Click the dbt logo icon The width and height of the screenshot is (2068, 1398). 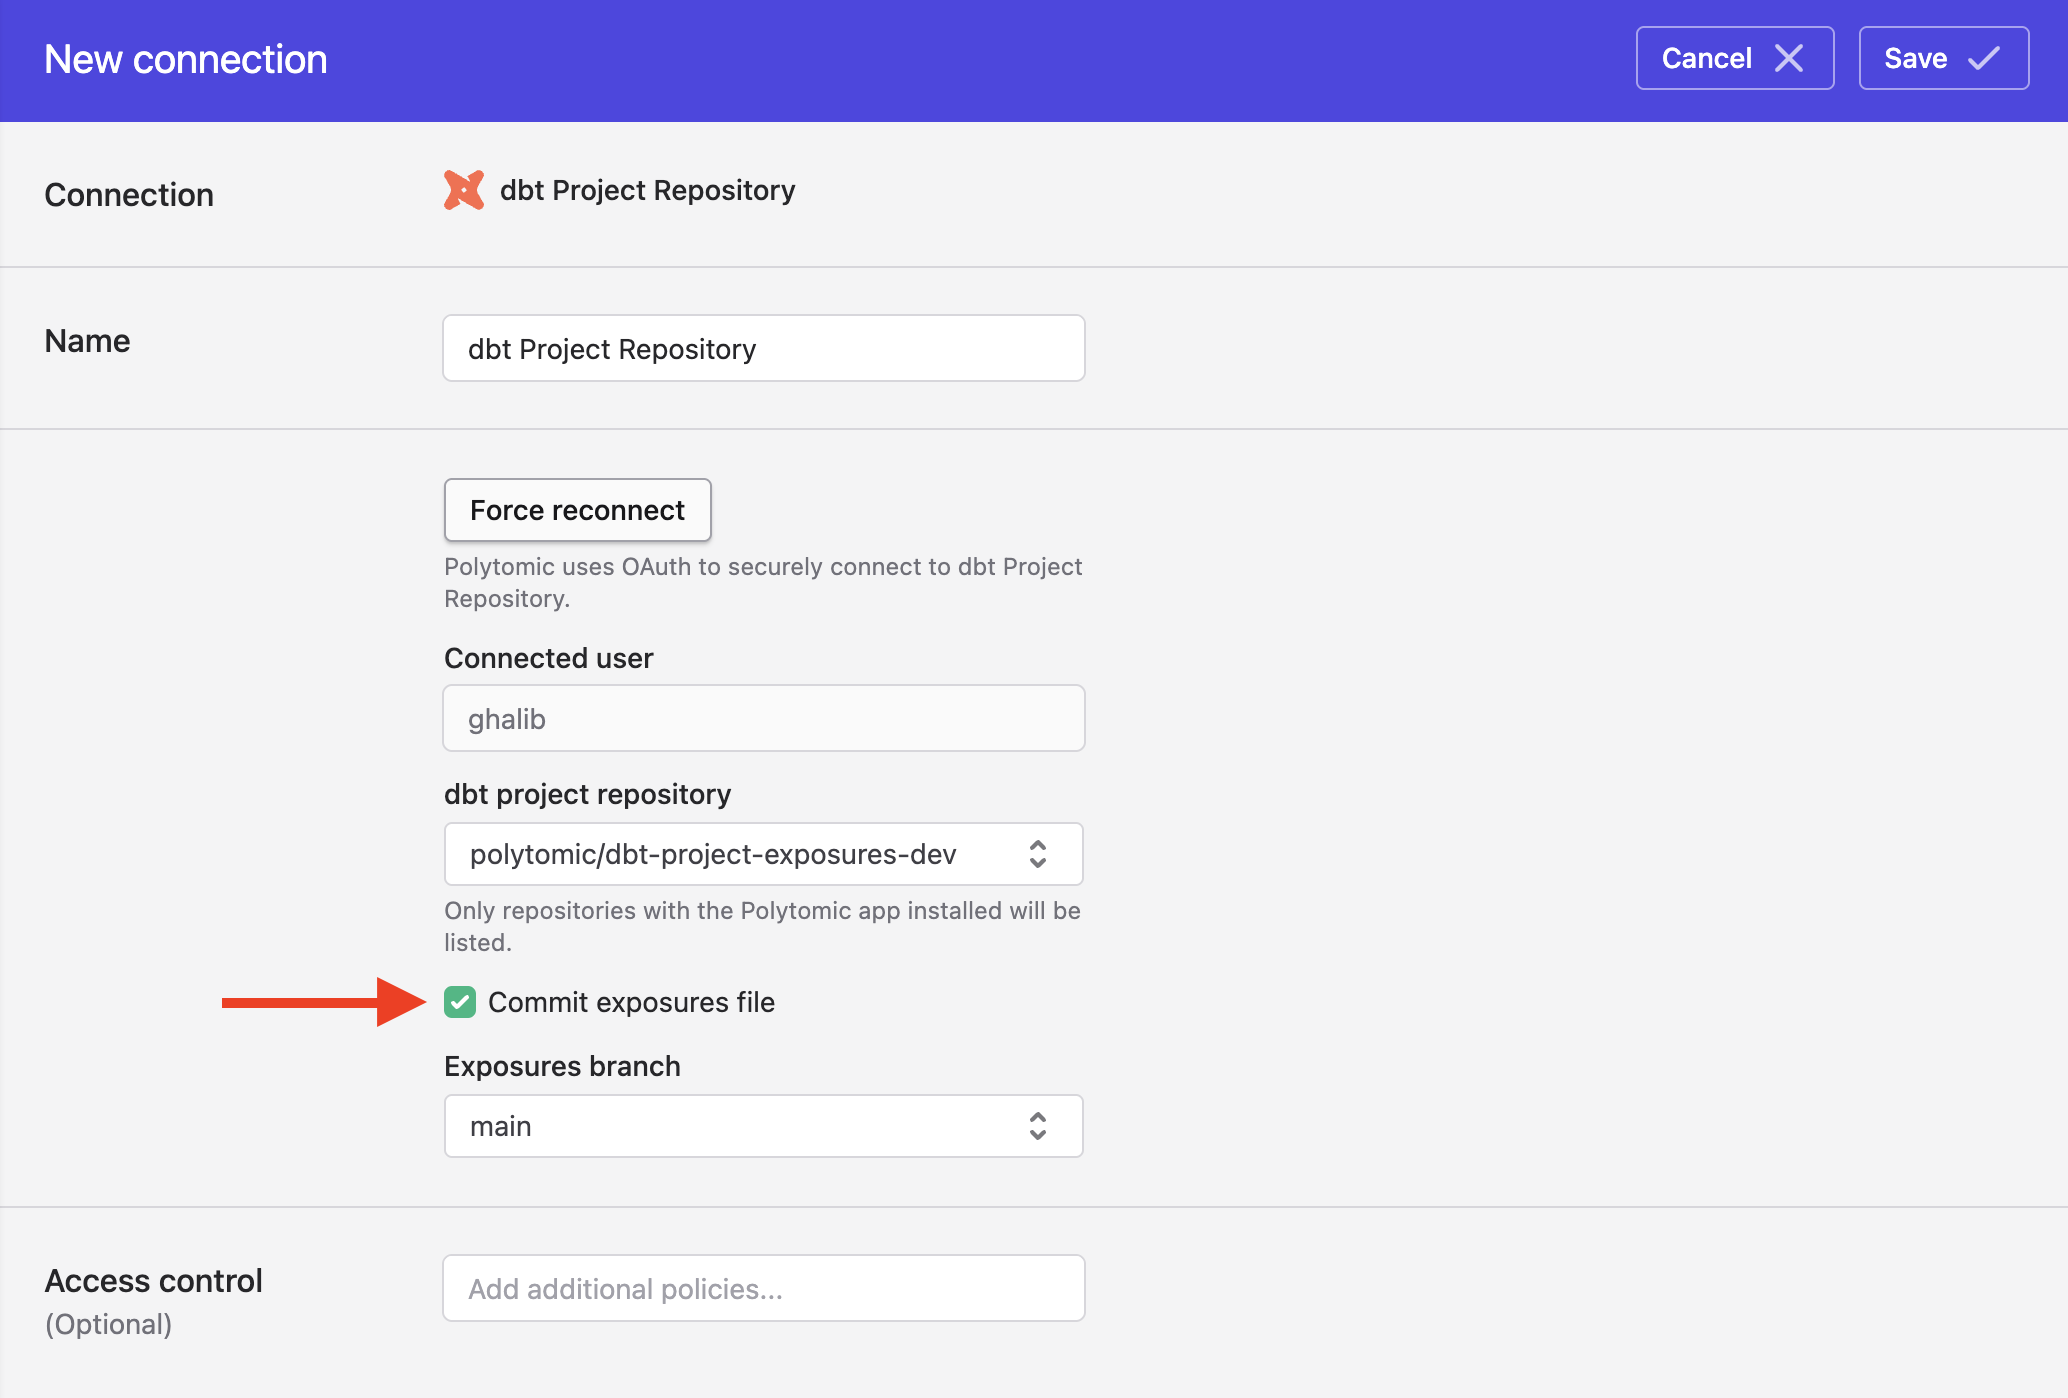point(464,190)
